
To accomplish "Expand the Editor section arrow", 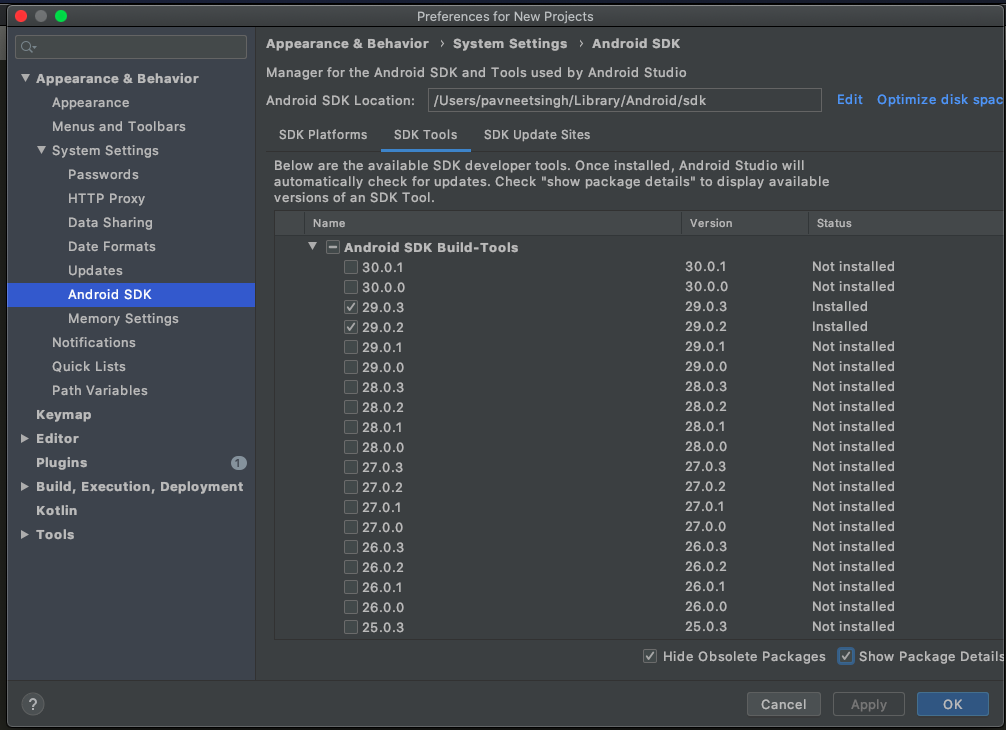I will click(x=24, y=439).
